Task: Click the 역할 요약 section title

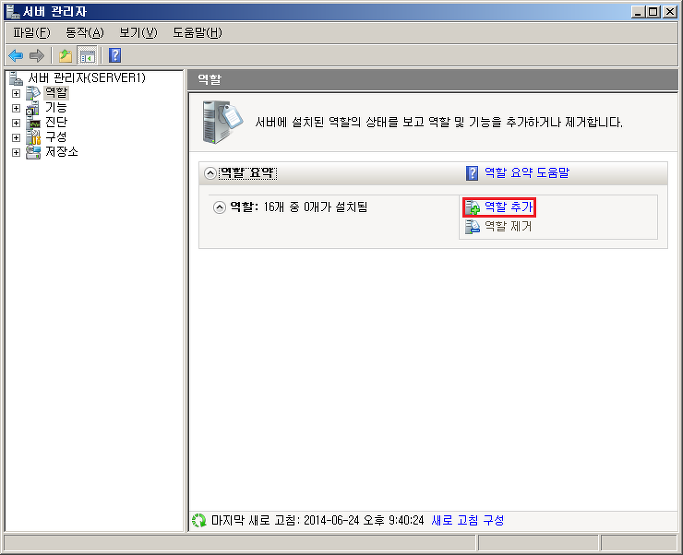Action: [247, 173]
